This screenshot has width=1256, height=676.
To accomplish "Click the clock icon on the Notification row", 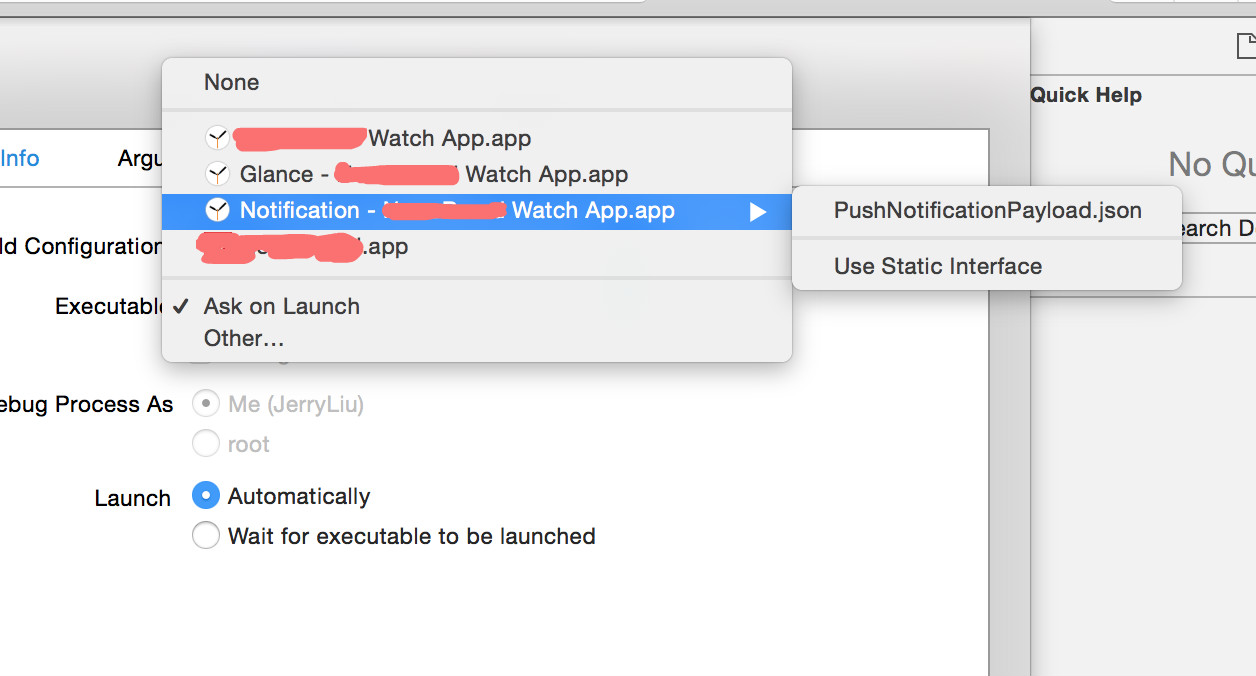I will pos(216,210).
